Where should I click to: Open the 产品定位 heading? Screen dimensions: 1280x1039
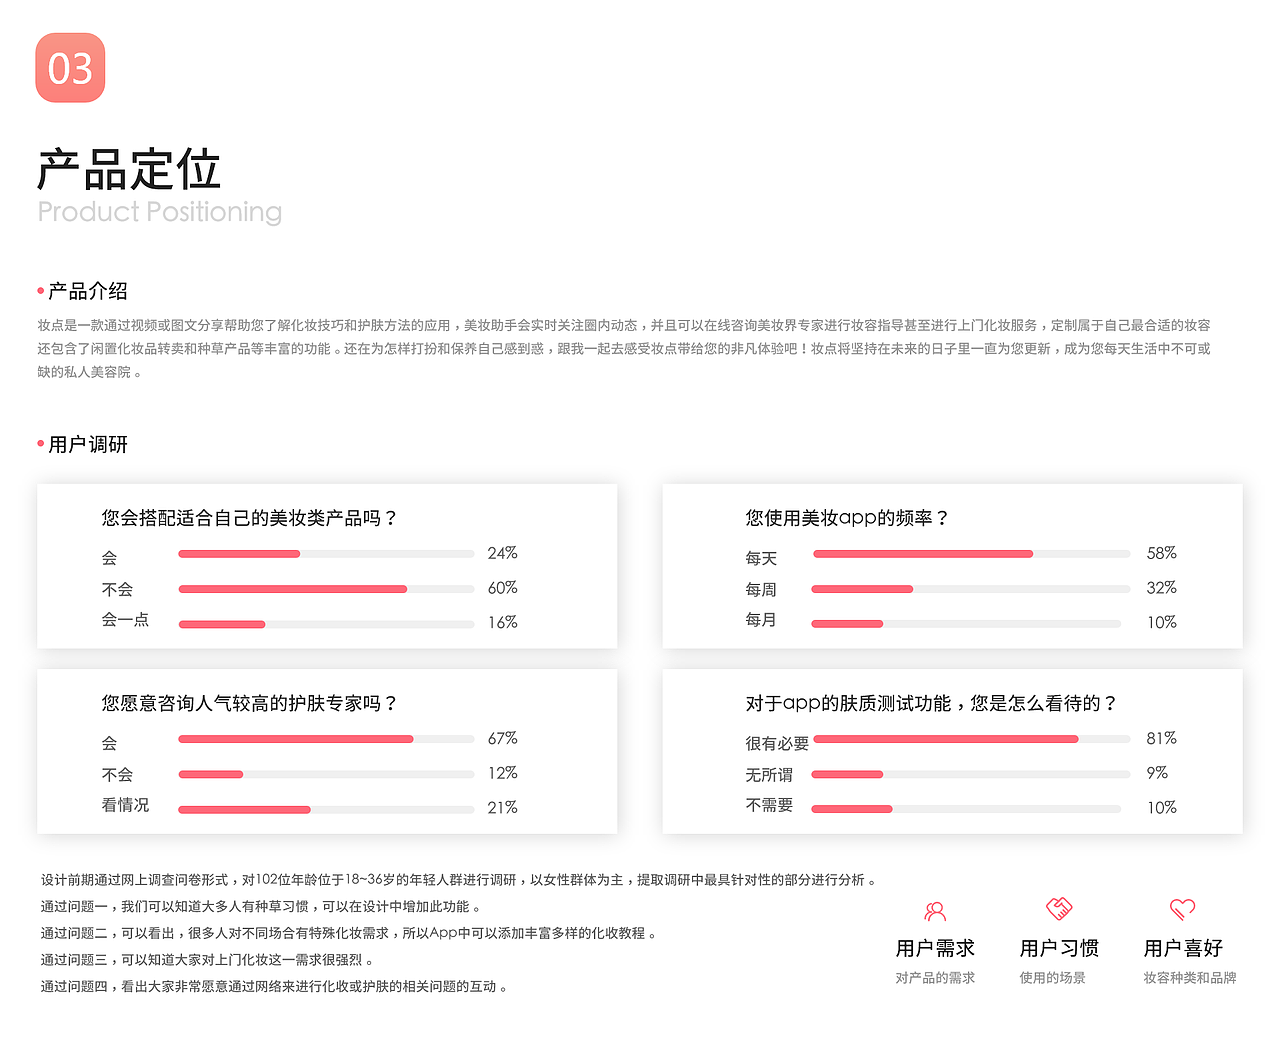point(129,169)
